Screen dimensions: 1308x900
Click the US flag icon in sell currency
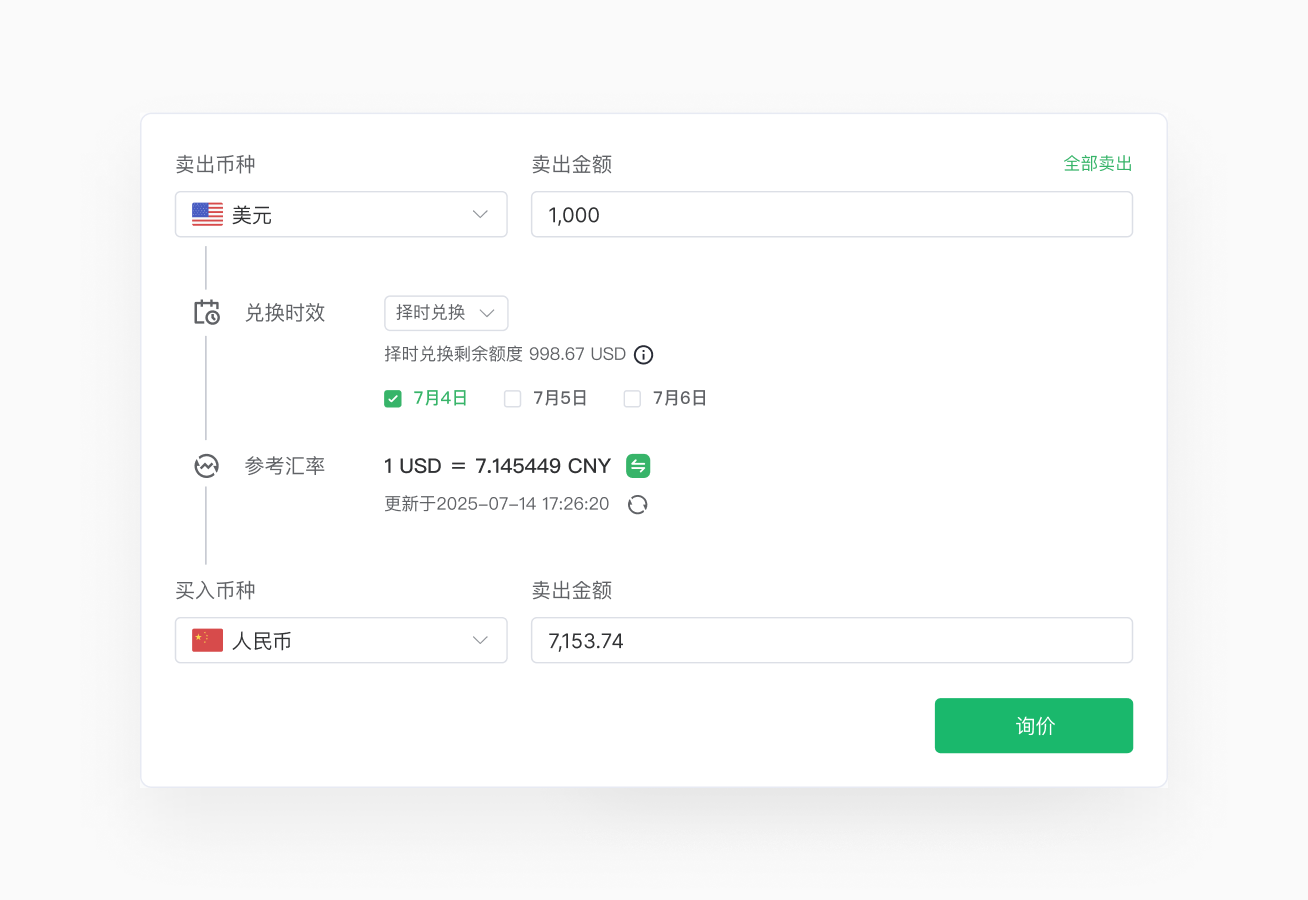tap(208, 215)
